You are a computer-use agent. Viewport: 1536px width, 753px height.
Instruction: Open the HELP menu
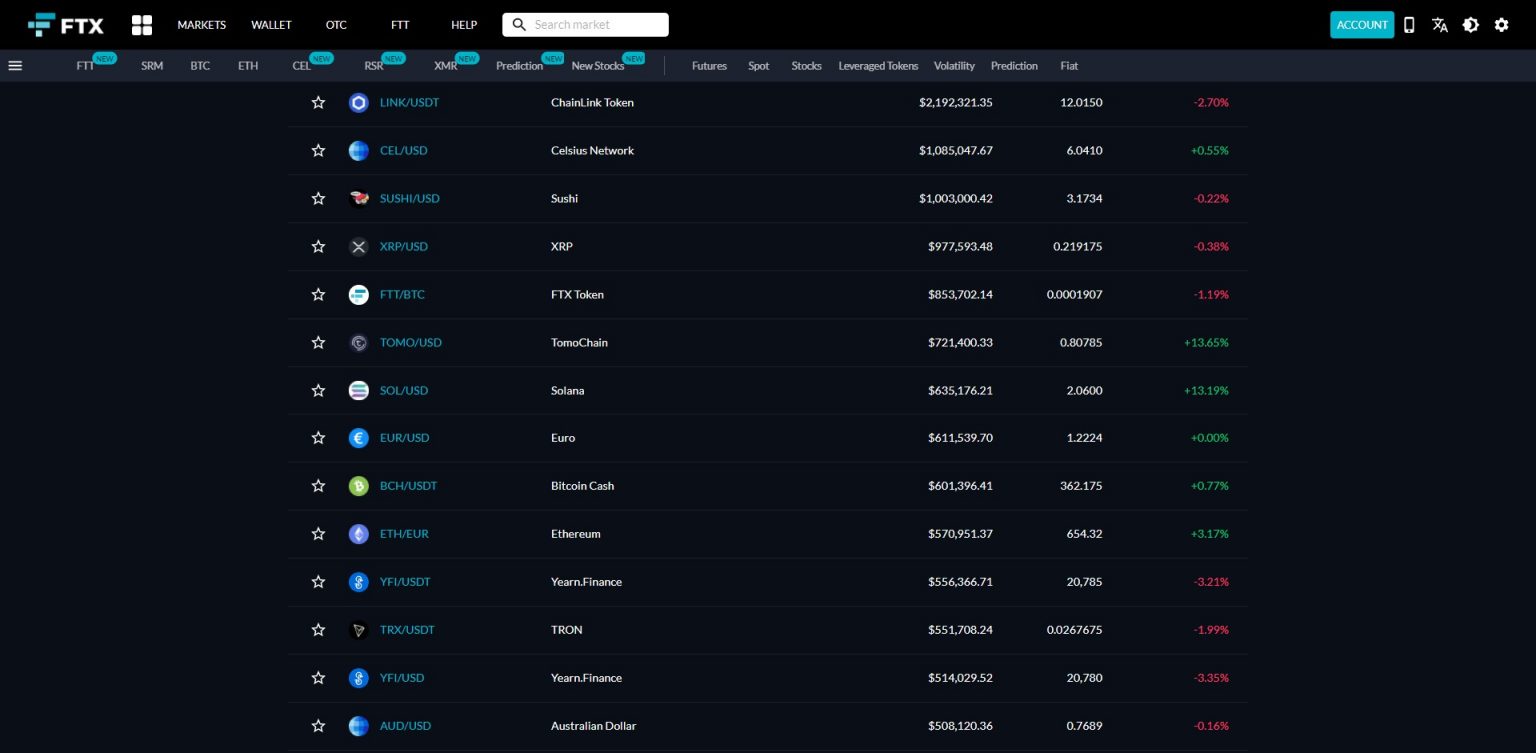click(464, 25)
